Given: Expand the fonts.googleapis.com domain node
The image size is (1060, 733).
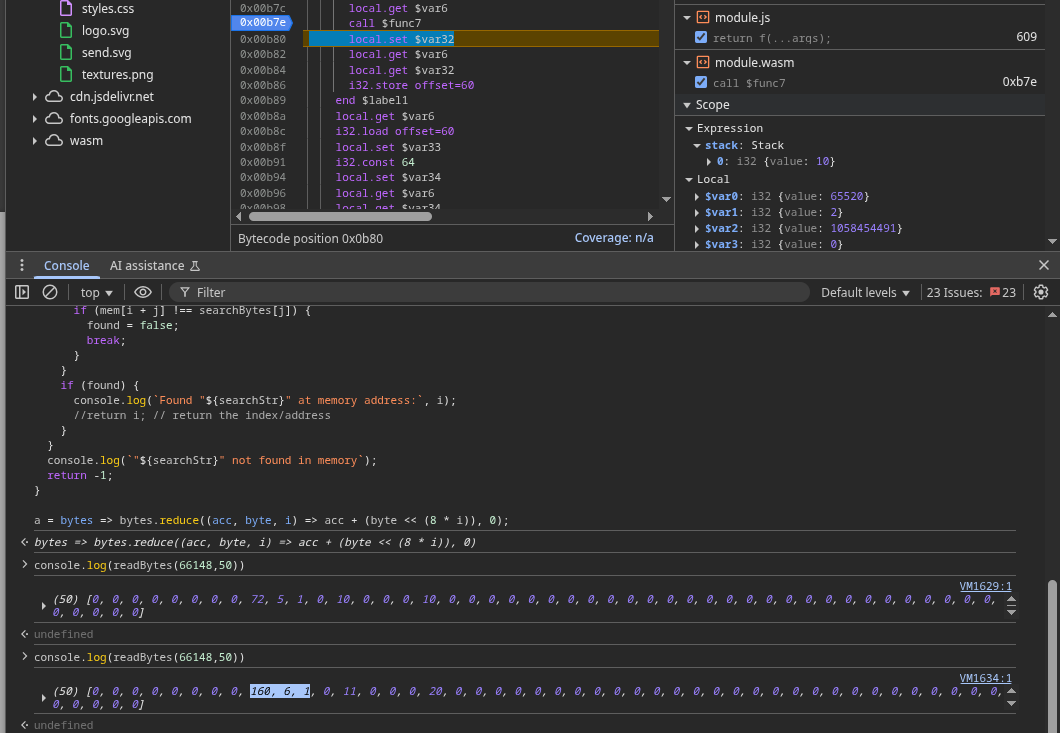Looking at the screenshot, I should 34,119.
